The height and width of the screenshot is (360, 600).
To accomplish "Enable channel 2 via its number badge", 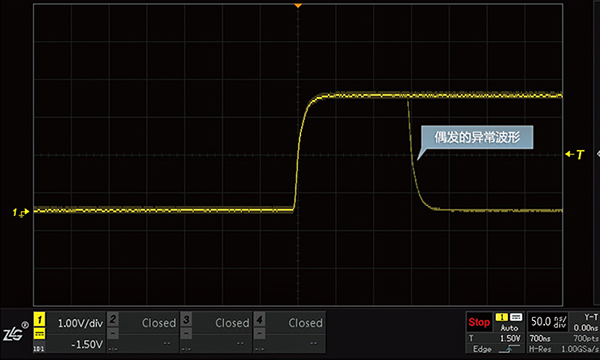I will pyautogui.click(x=112, y=319).
